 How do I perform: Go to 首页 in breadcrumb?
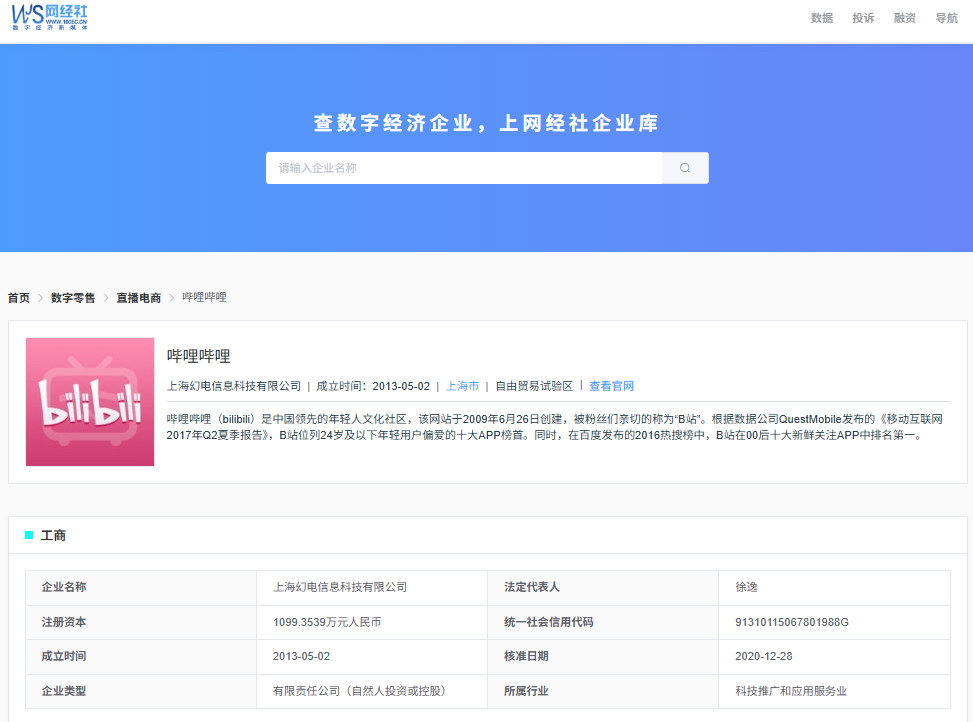tap(19, 298)
